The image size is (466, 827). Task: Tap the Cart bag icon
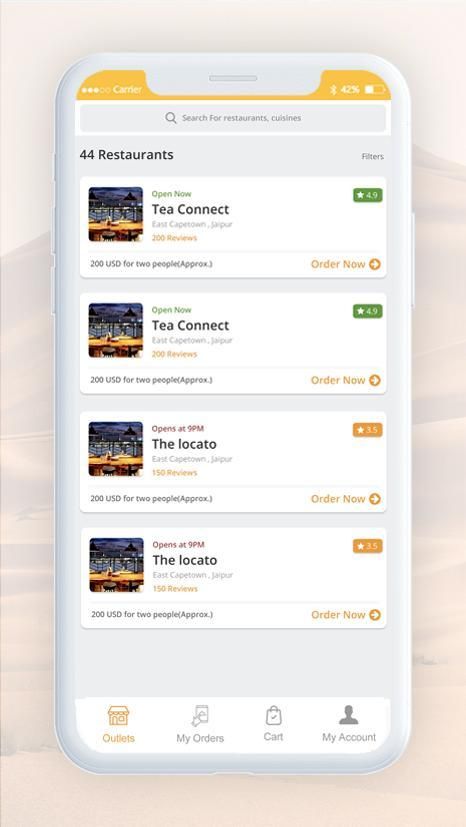pos(273,715)
